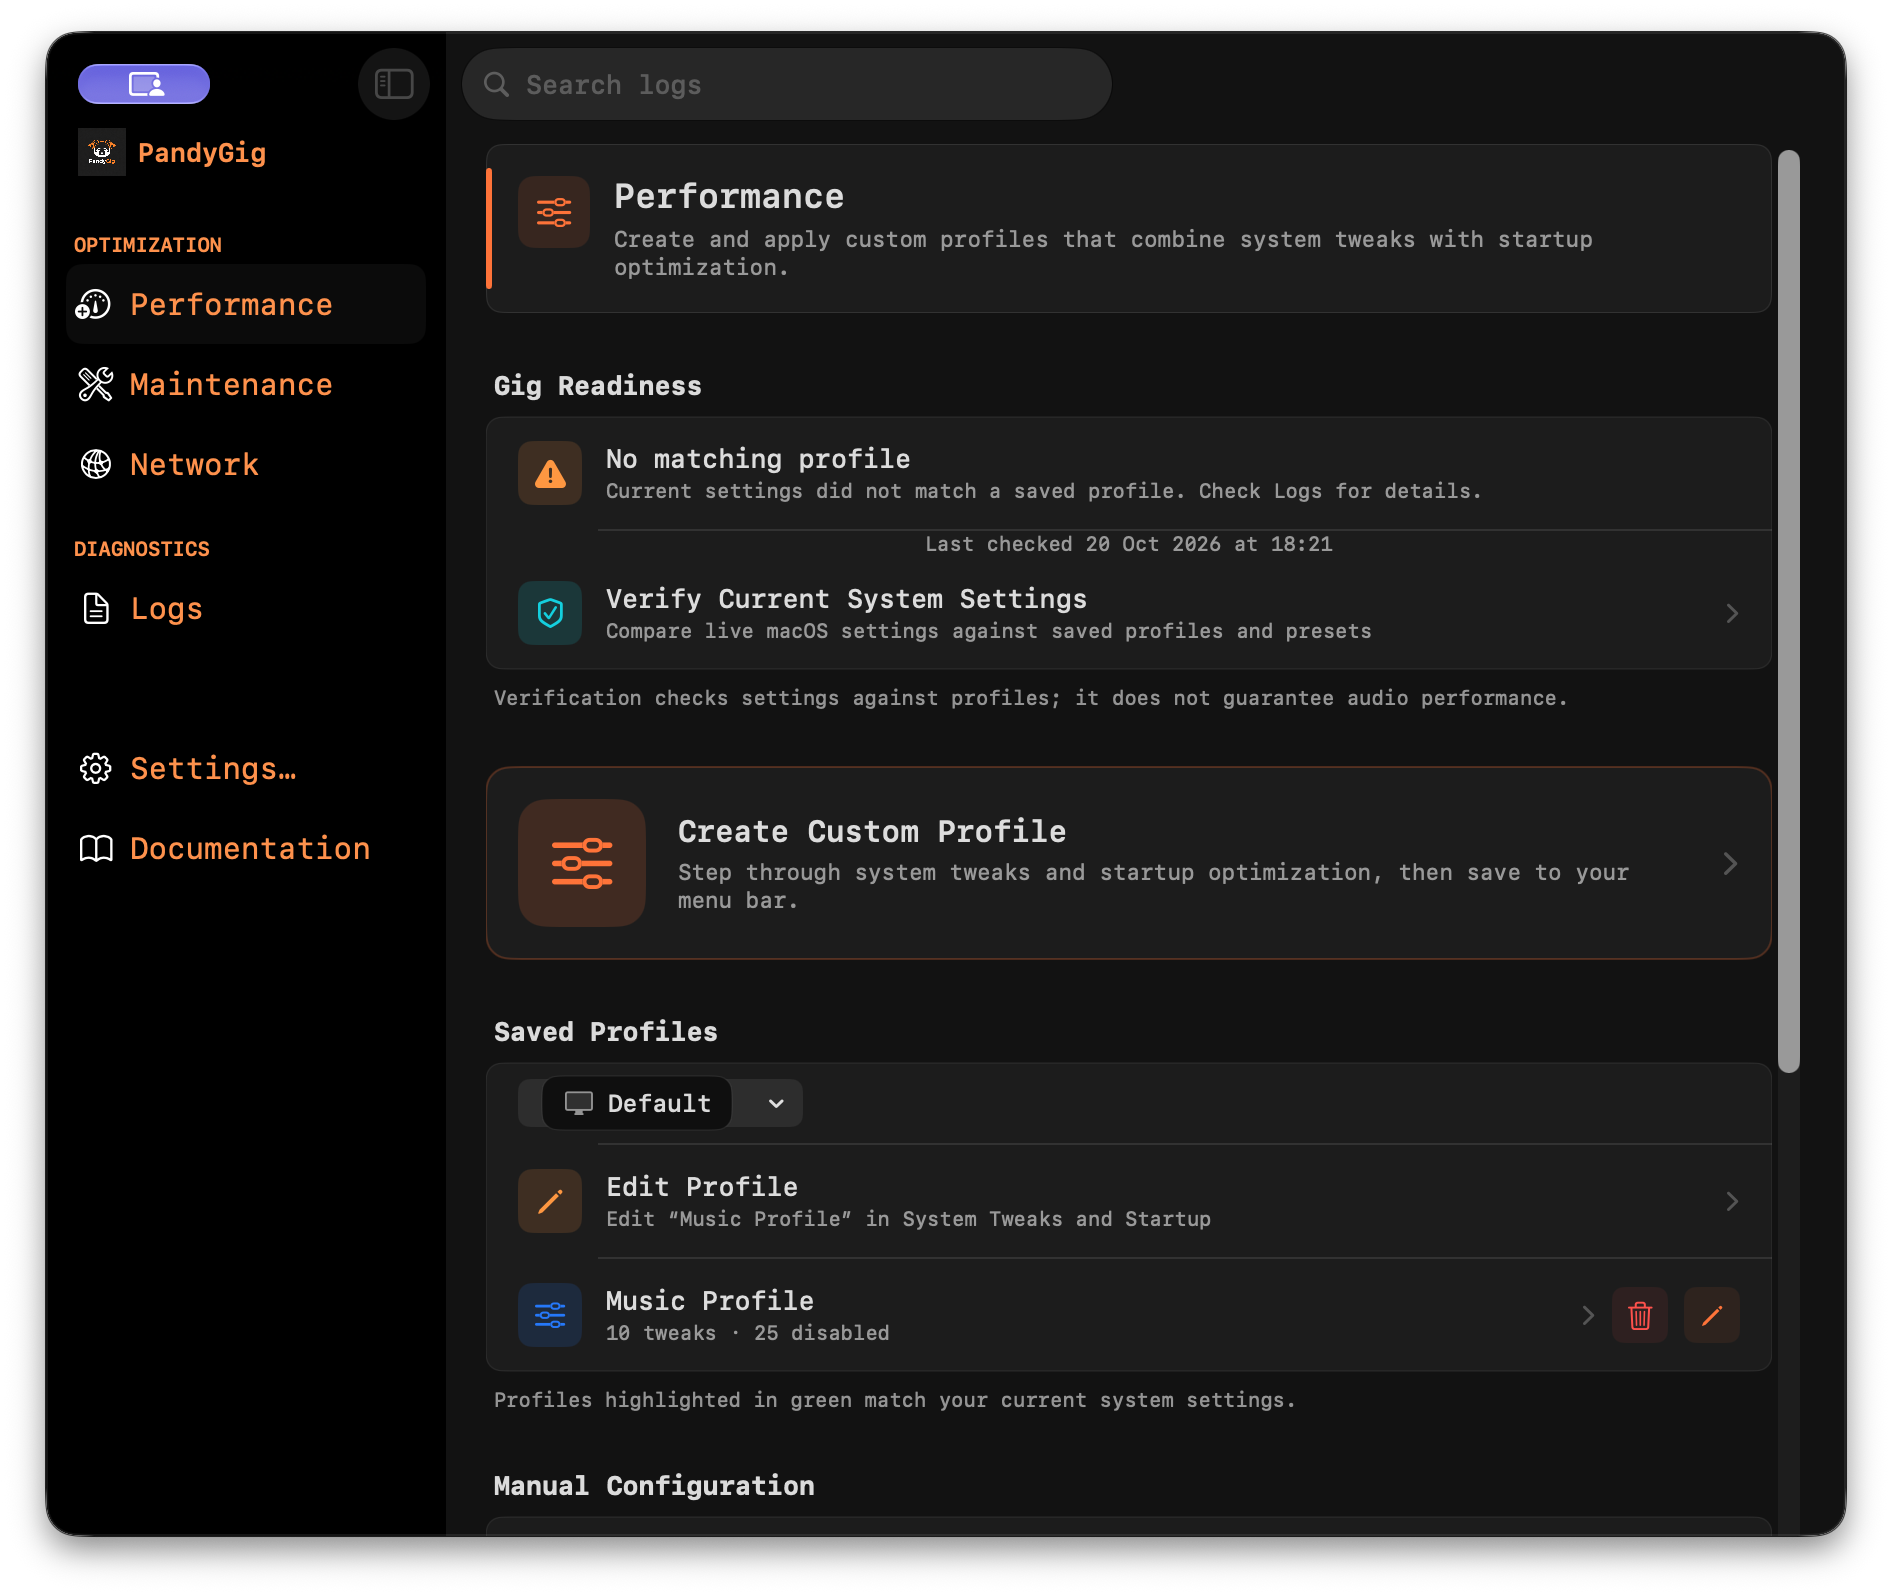Click the Network globe icon

pos(96,464)
